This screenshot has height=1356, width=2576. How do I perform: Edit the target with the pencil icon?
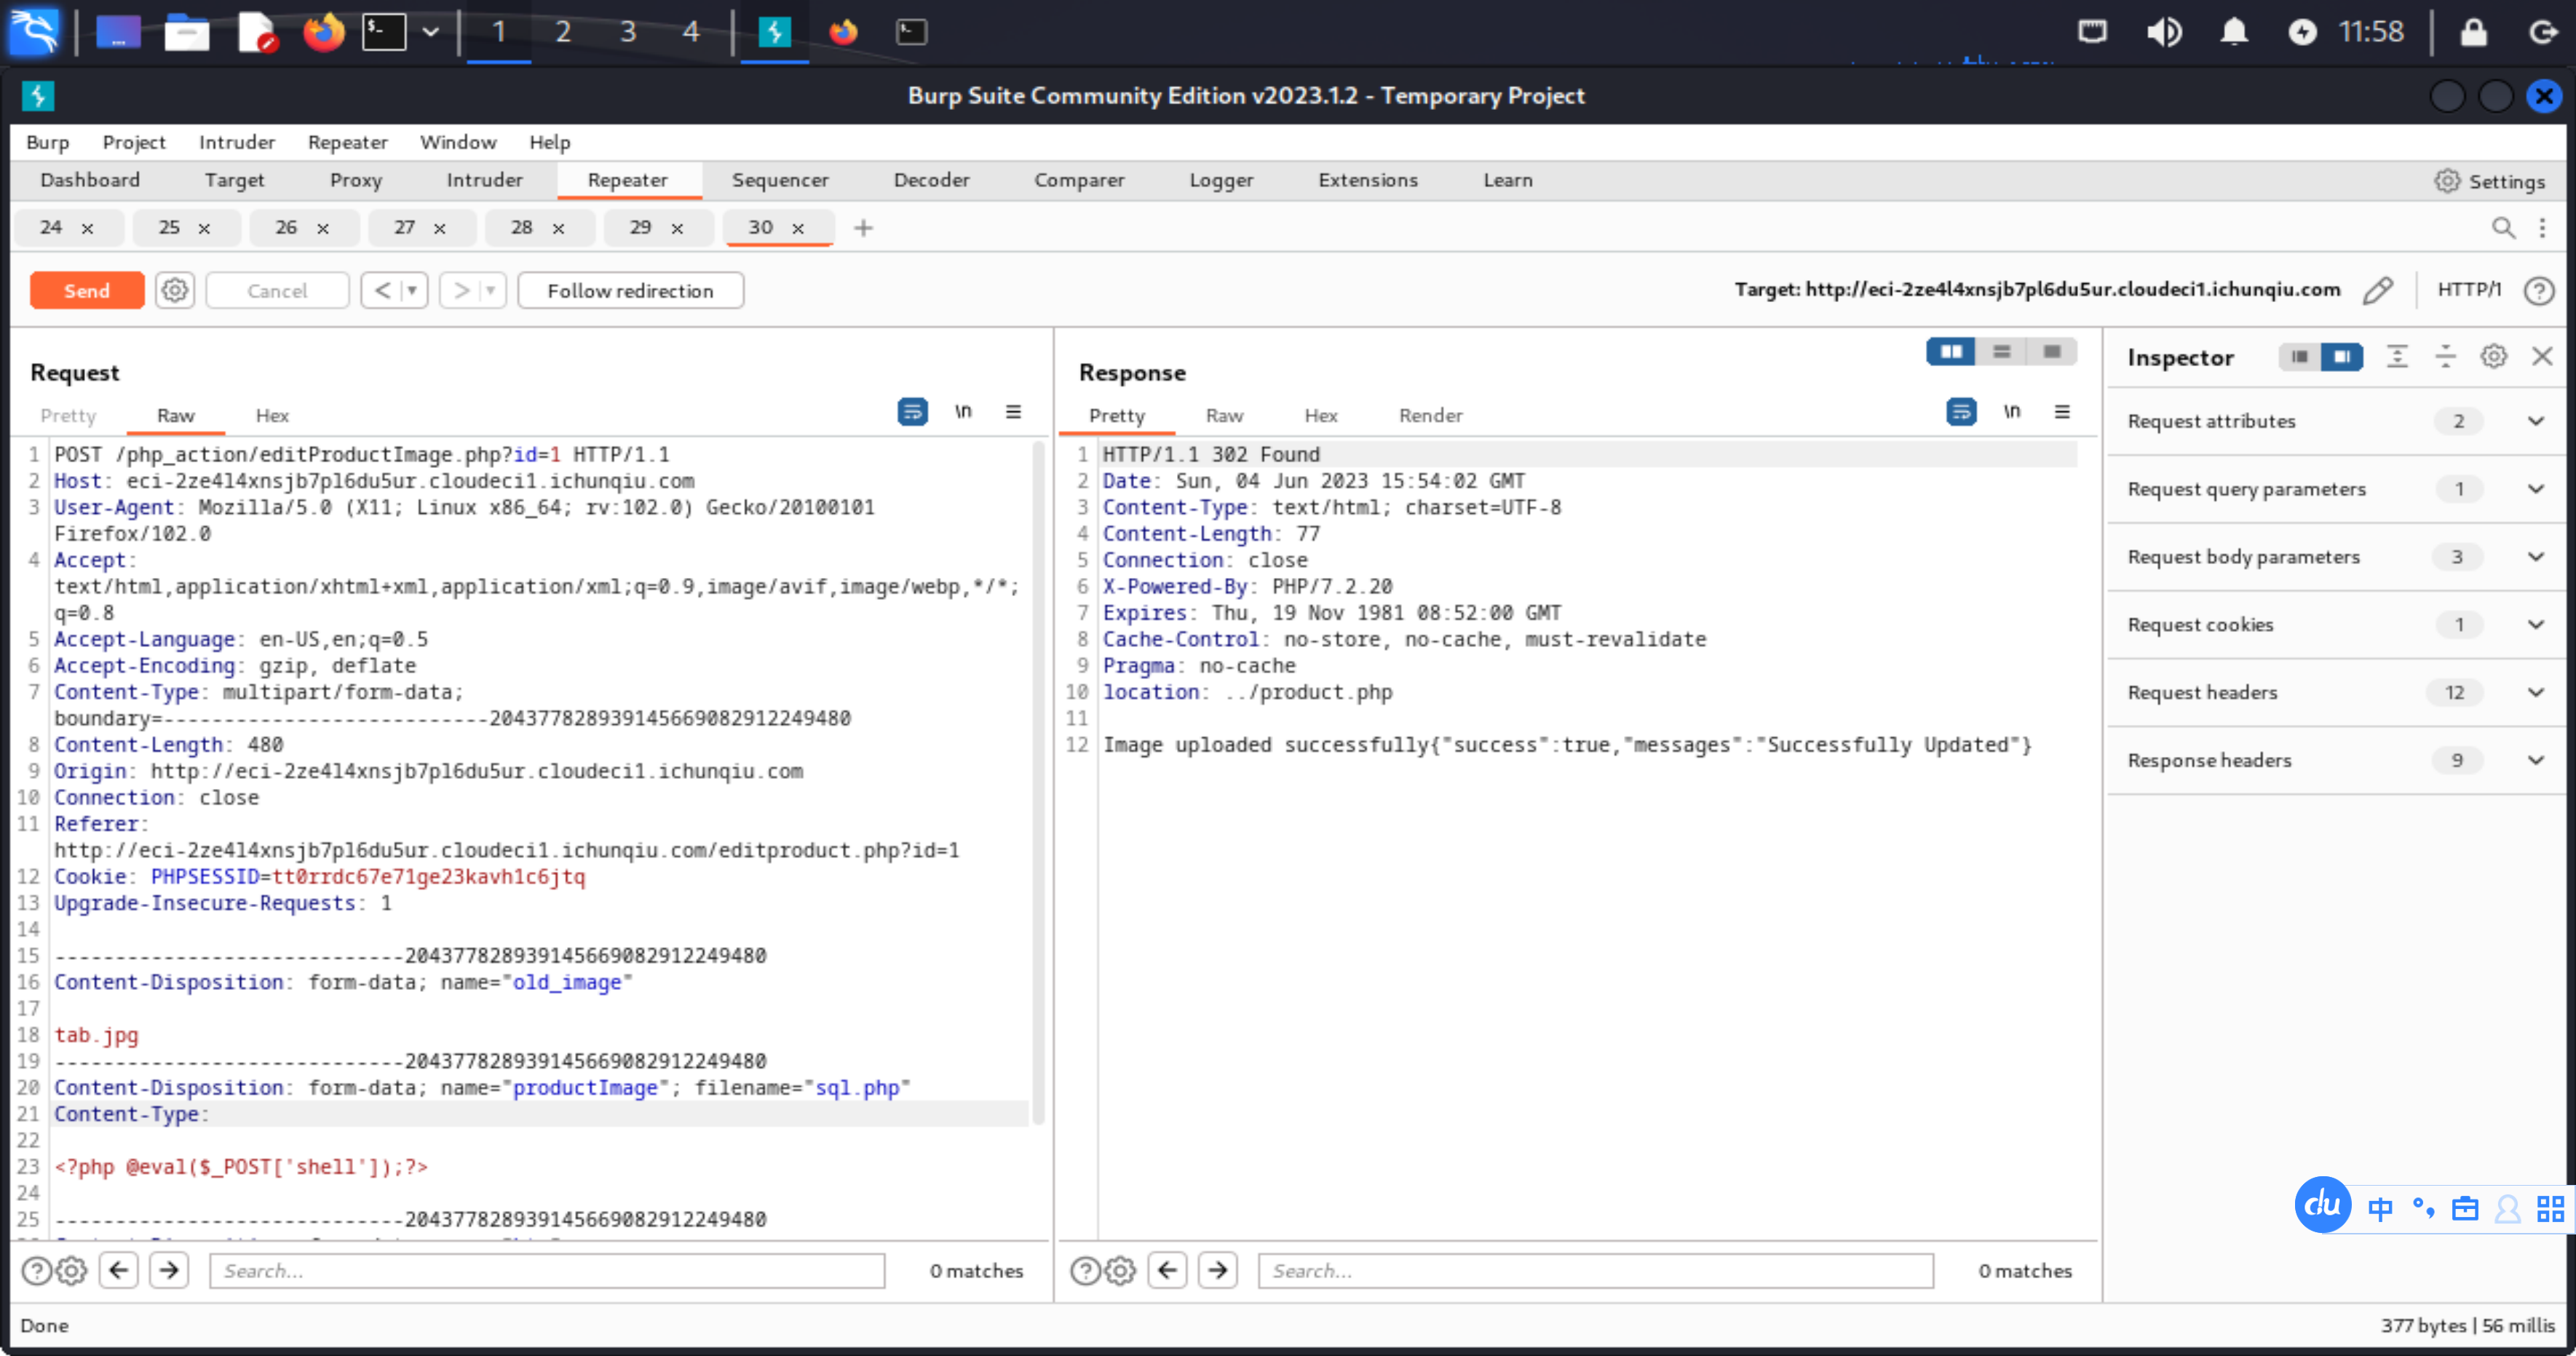[2378, 290]
